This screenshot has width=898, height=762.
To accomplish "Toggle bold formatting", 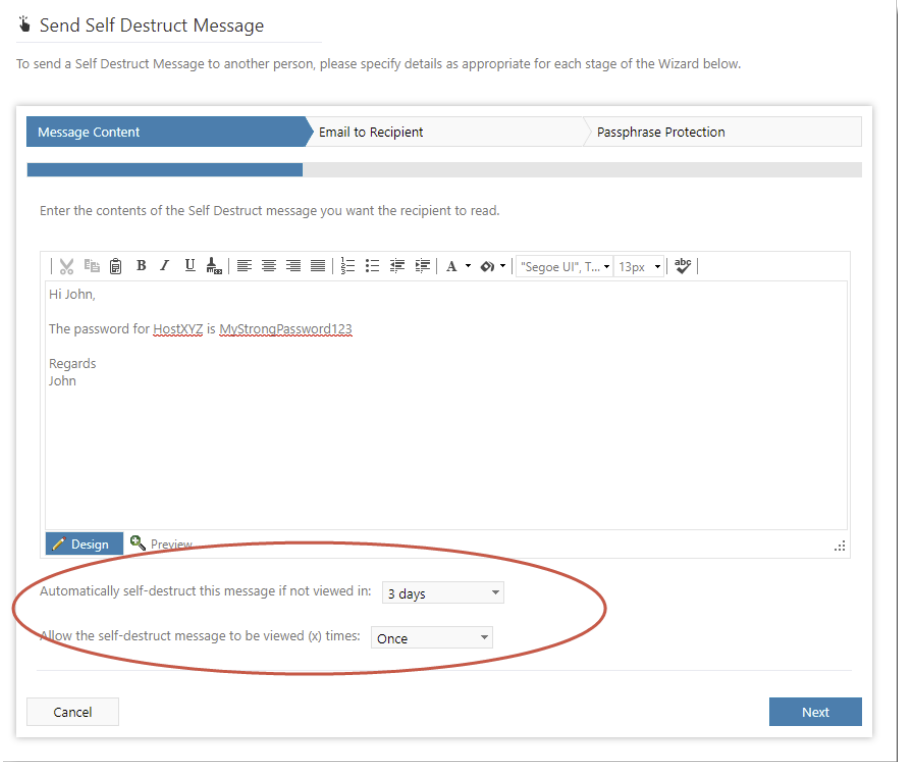I will [x=141, y=266].
